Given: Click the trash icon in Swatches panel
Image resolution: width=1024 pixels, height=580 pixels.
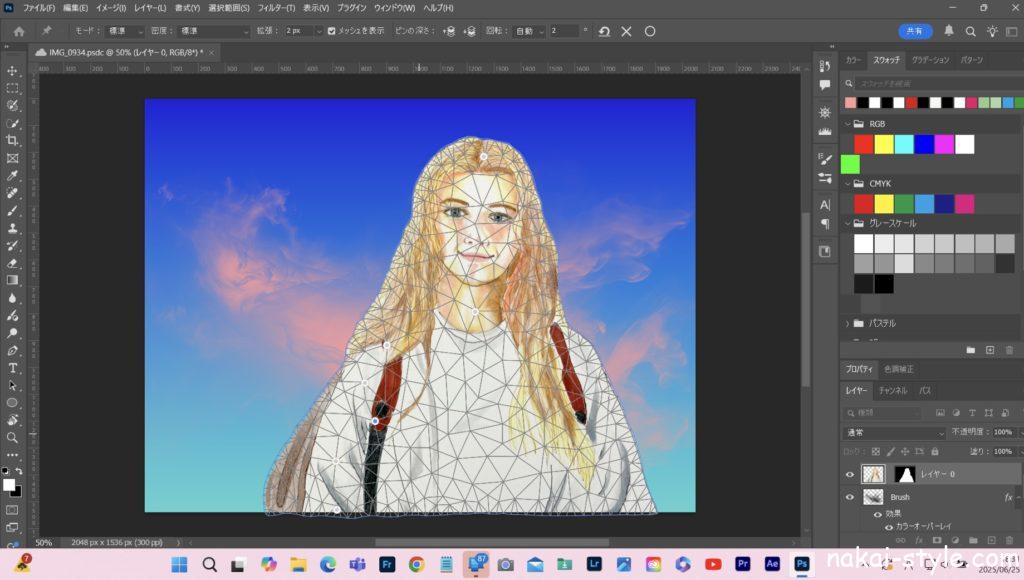Looking at the screenshot, I should [1009, 350].
